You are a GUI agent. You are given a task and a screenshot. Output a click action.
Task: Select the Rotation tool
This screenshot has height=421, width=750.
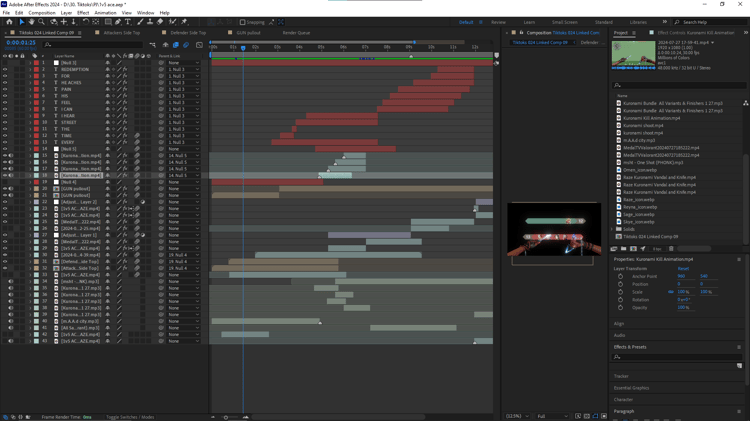click(86, 22)
